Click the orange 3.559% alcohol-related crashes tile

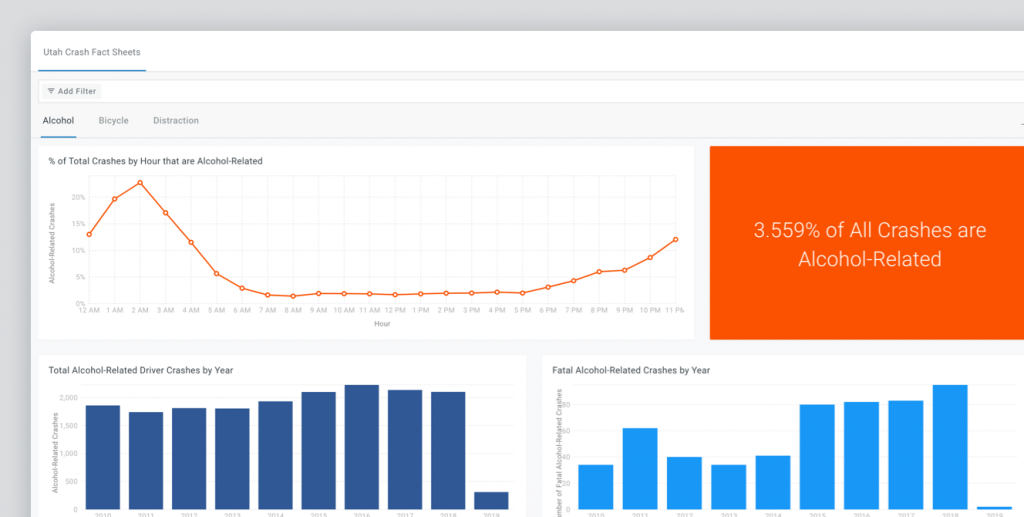868,243
